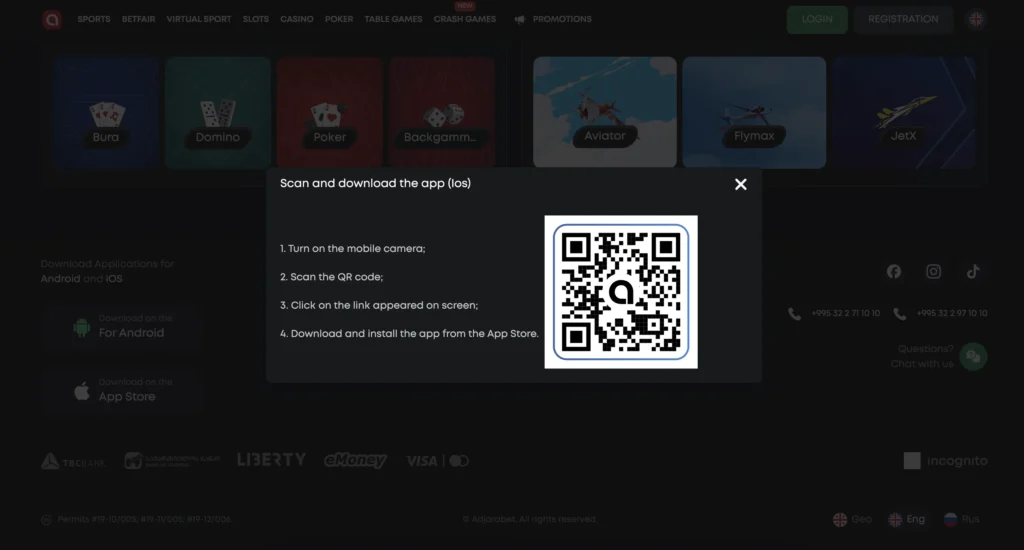The height and width of the screenshot is (550, 1024).
Task: Click the App Store download button
Action: coord(123,390)
